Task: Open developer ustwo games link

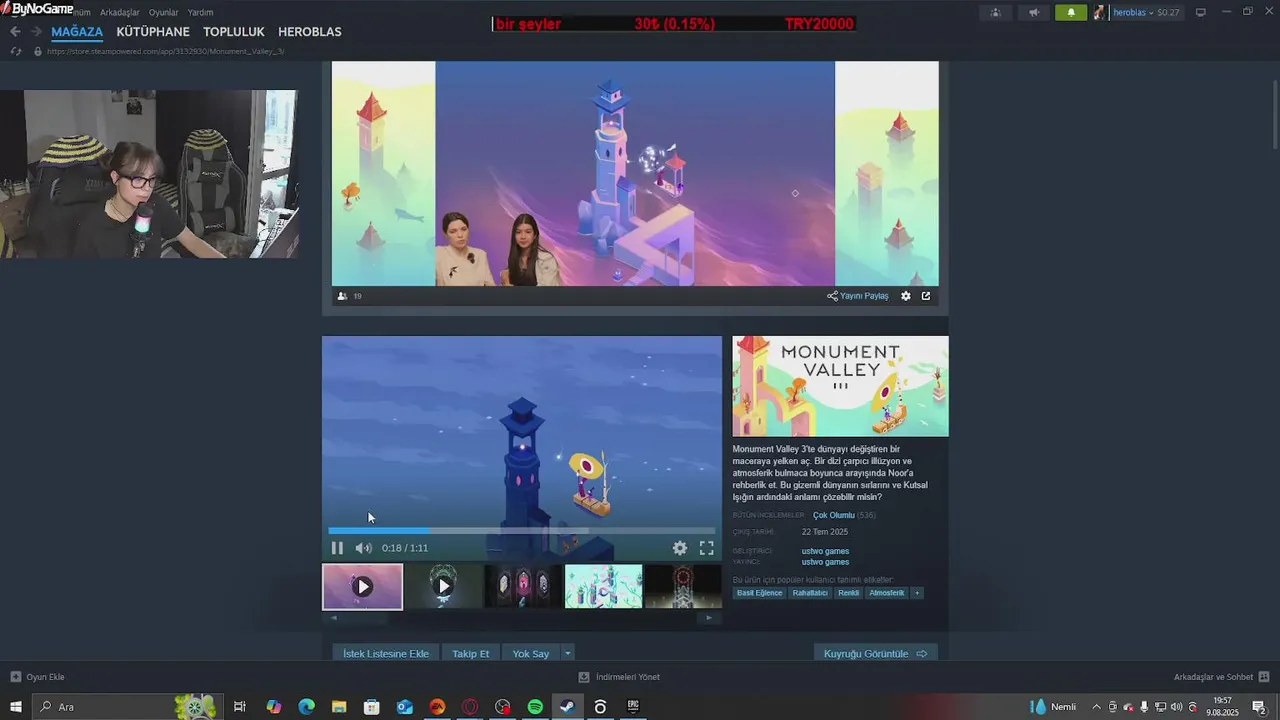Action: click(x=825, y=551)
